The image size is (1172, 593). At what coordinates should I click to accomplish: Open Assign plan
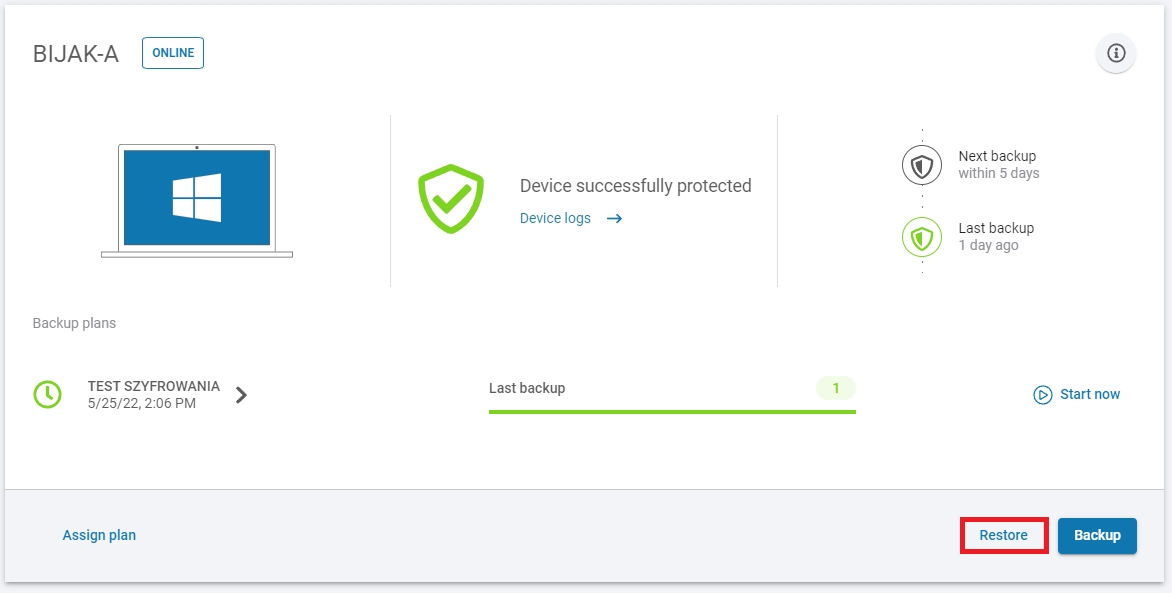click(99, 535)
